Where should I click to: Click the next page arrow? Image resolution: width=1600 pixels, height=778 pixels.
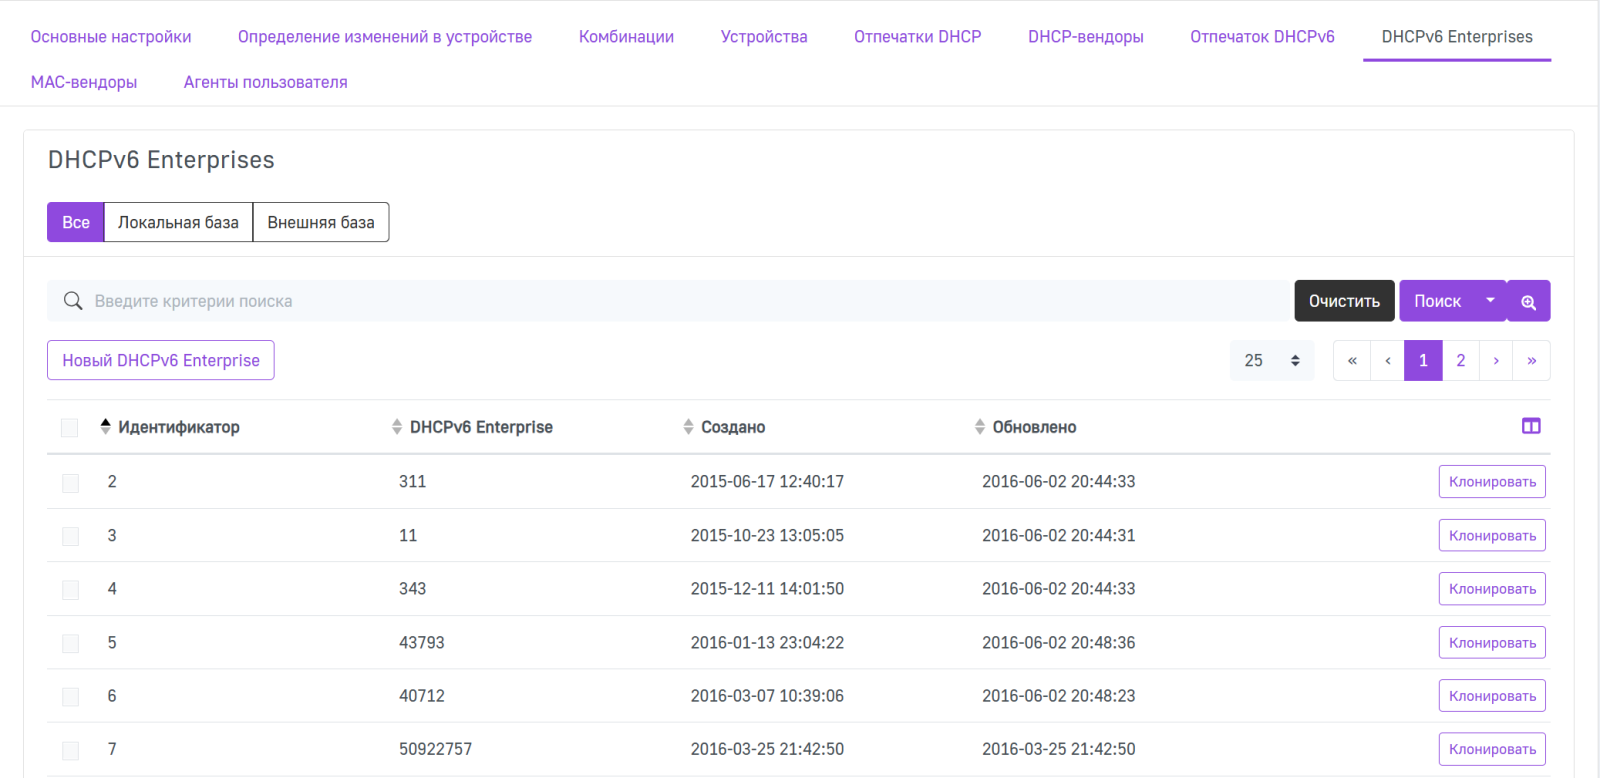point(1496,361)
